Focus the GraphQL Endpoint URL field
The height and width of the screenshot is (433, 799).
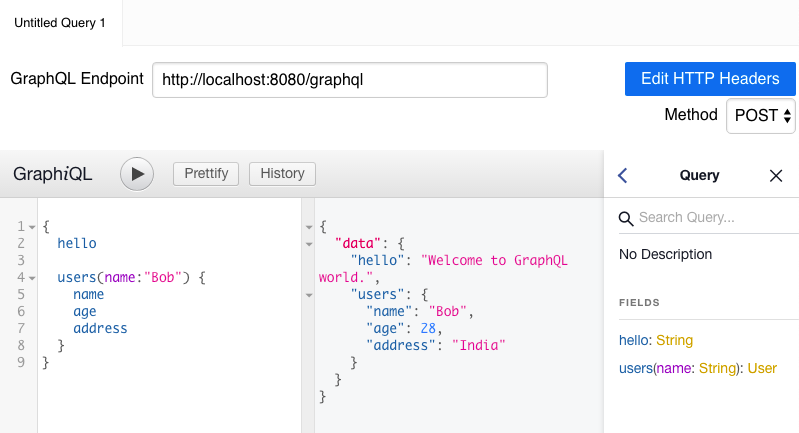click(350, 80)
